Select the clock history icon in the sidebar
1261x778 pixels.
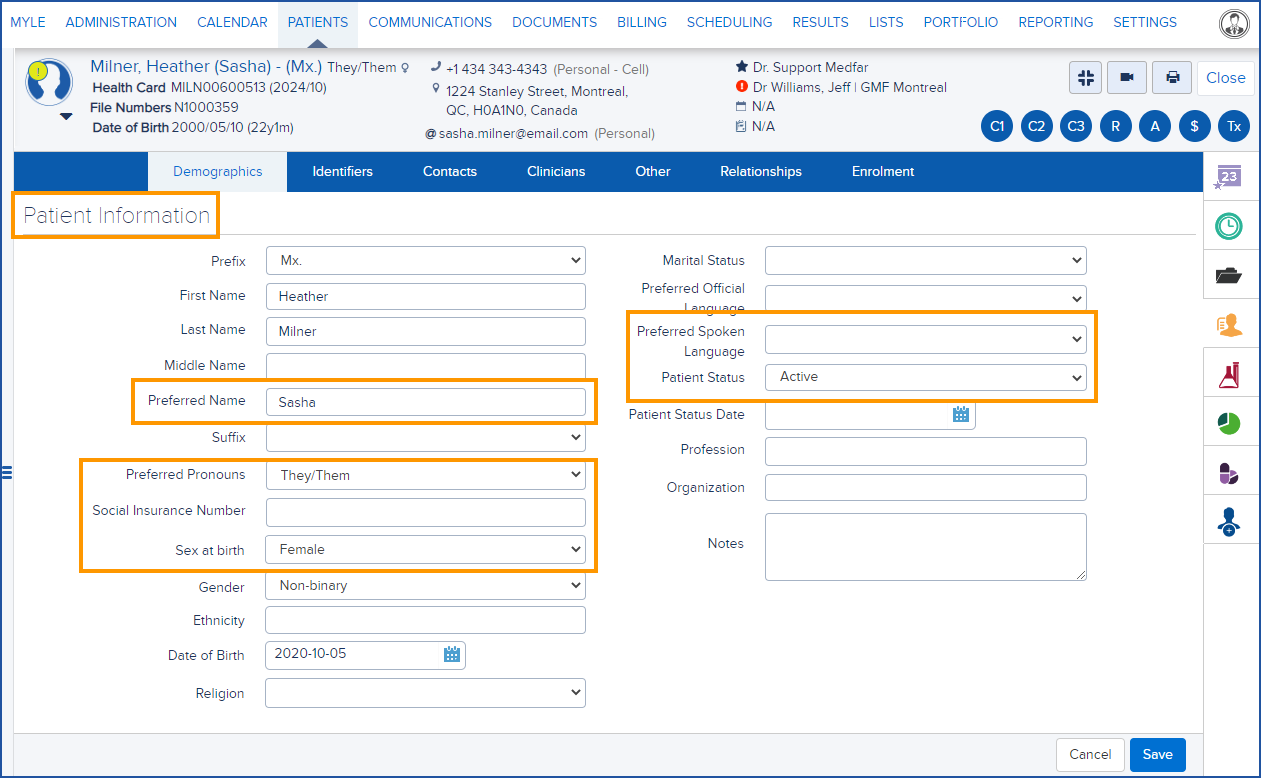1230,225
